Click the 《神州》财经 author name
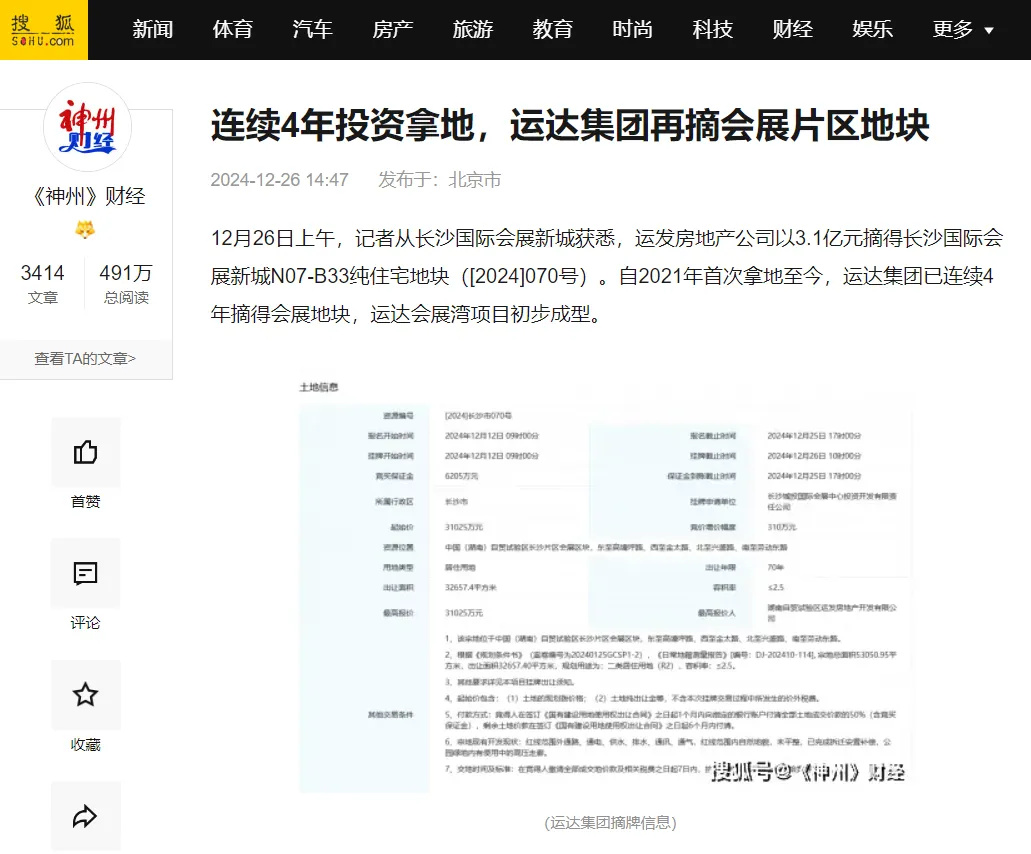 88,196
